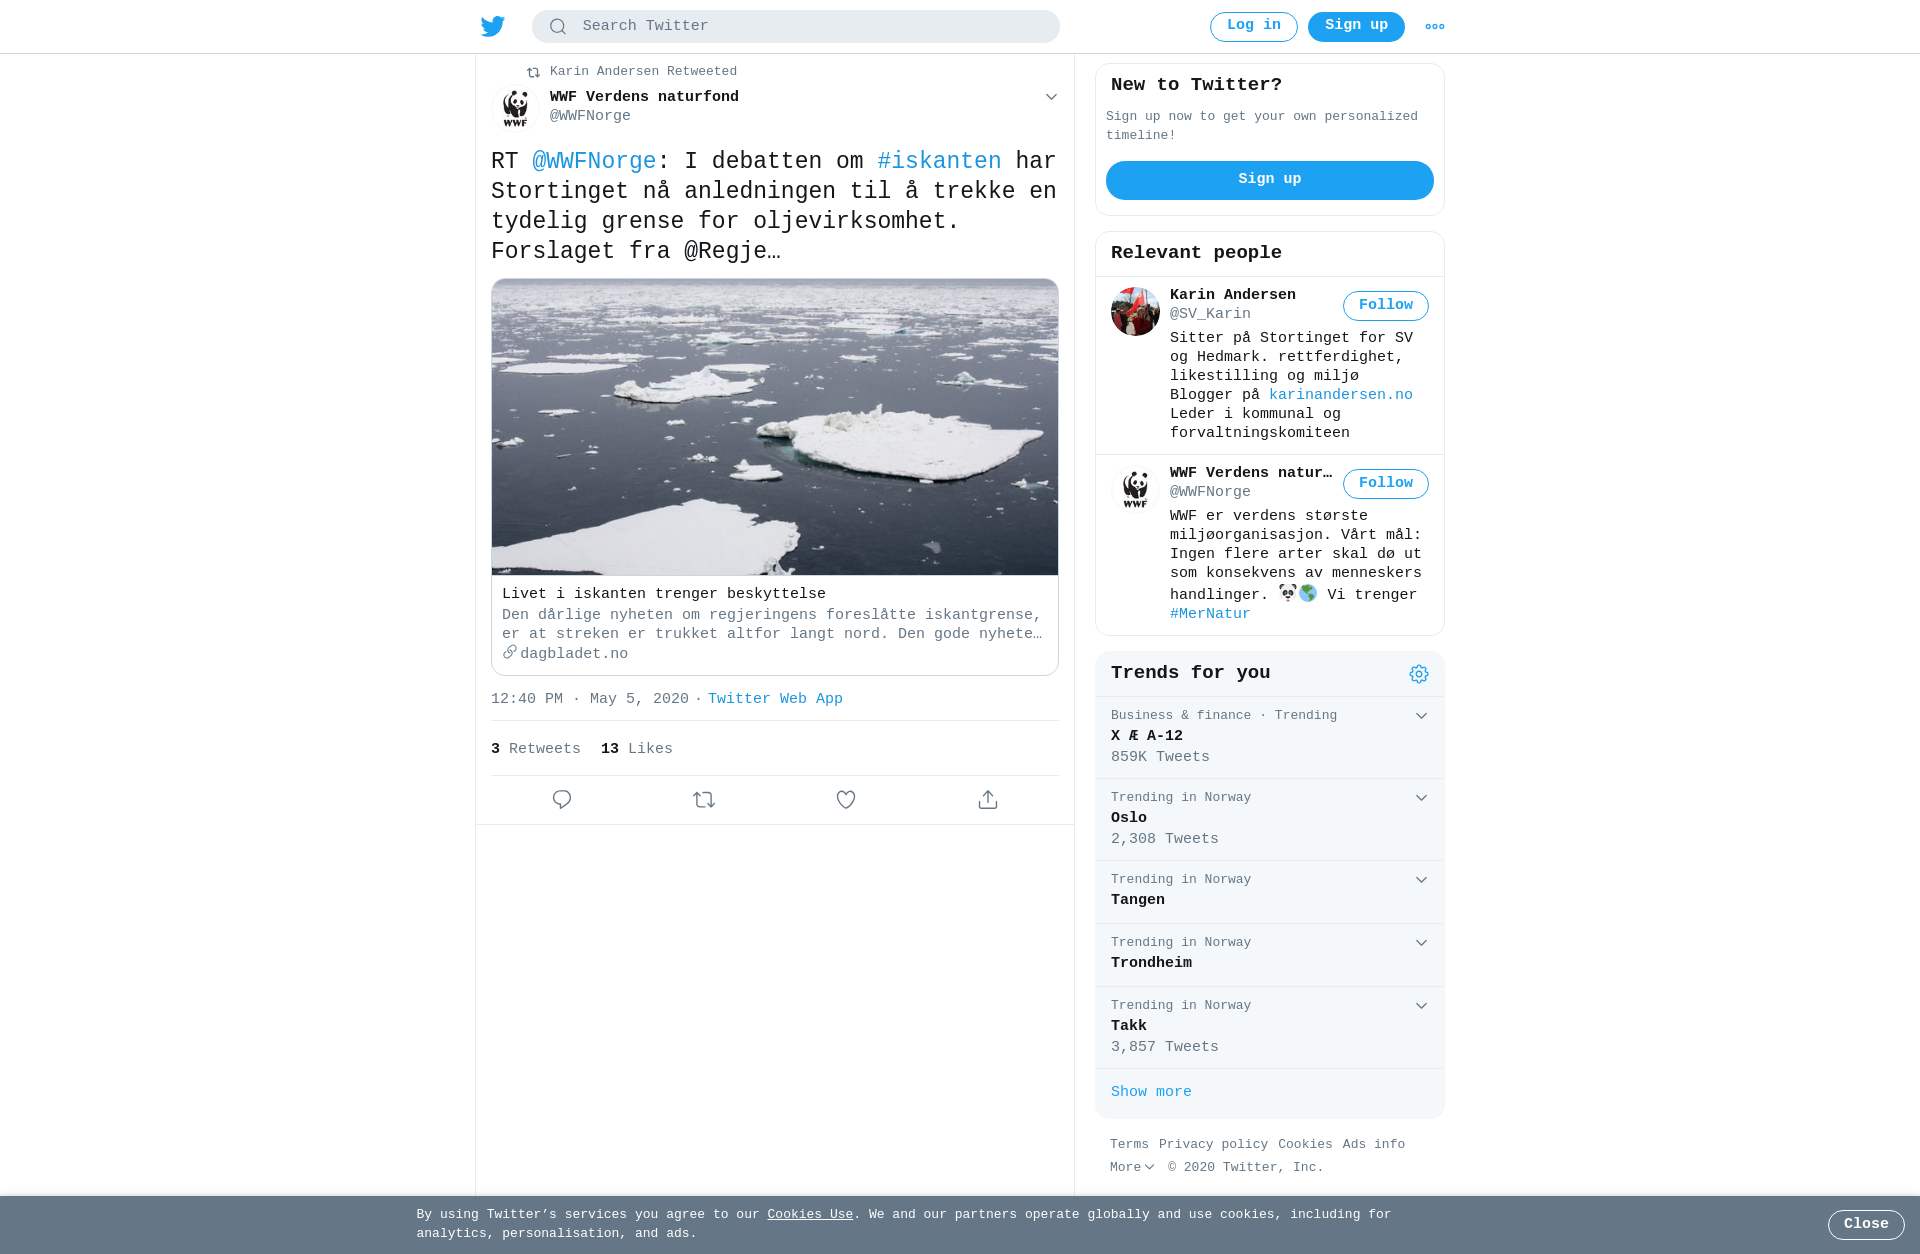1920x1254 pixels.
Task: Click WWF panda avatar in tweet header
Action: [x=516, y=108]
